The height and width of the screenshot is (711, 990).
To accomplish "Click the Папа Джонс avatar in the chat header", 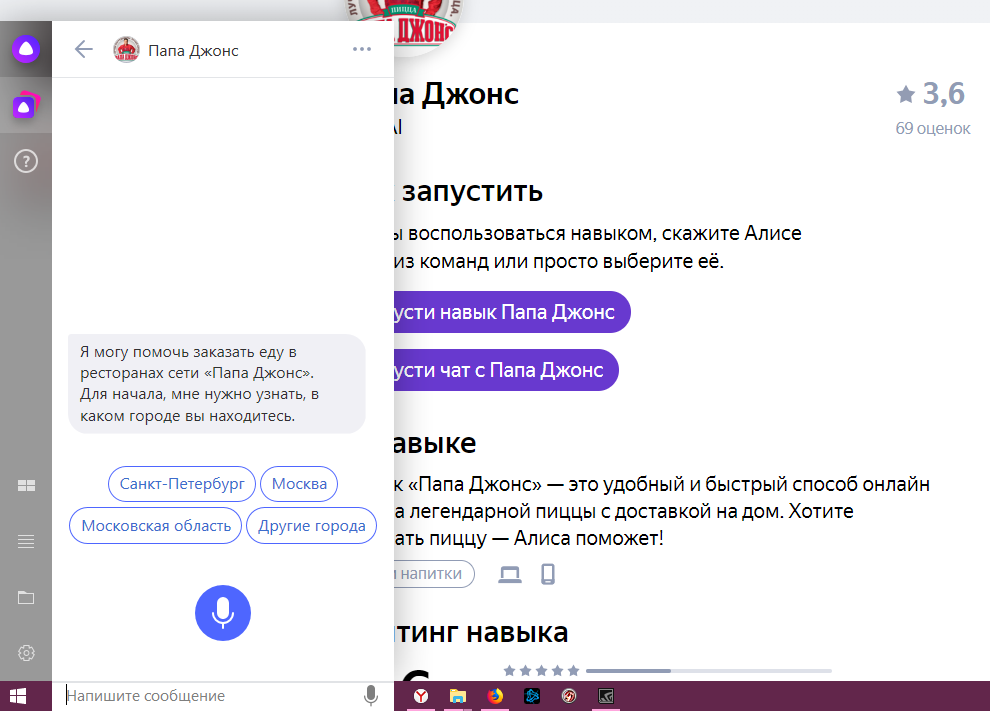I will coord(126,49).
